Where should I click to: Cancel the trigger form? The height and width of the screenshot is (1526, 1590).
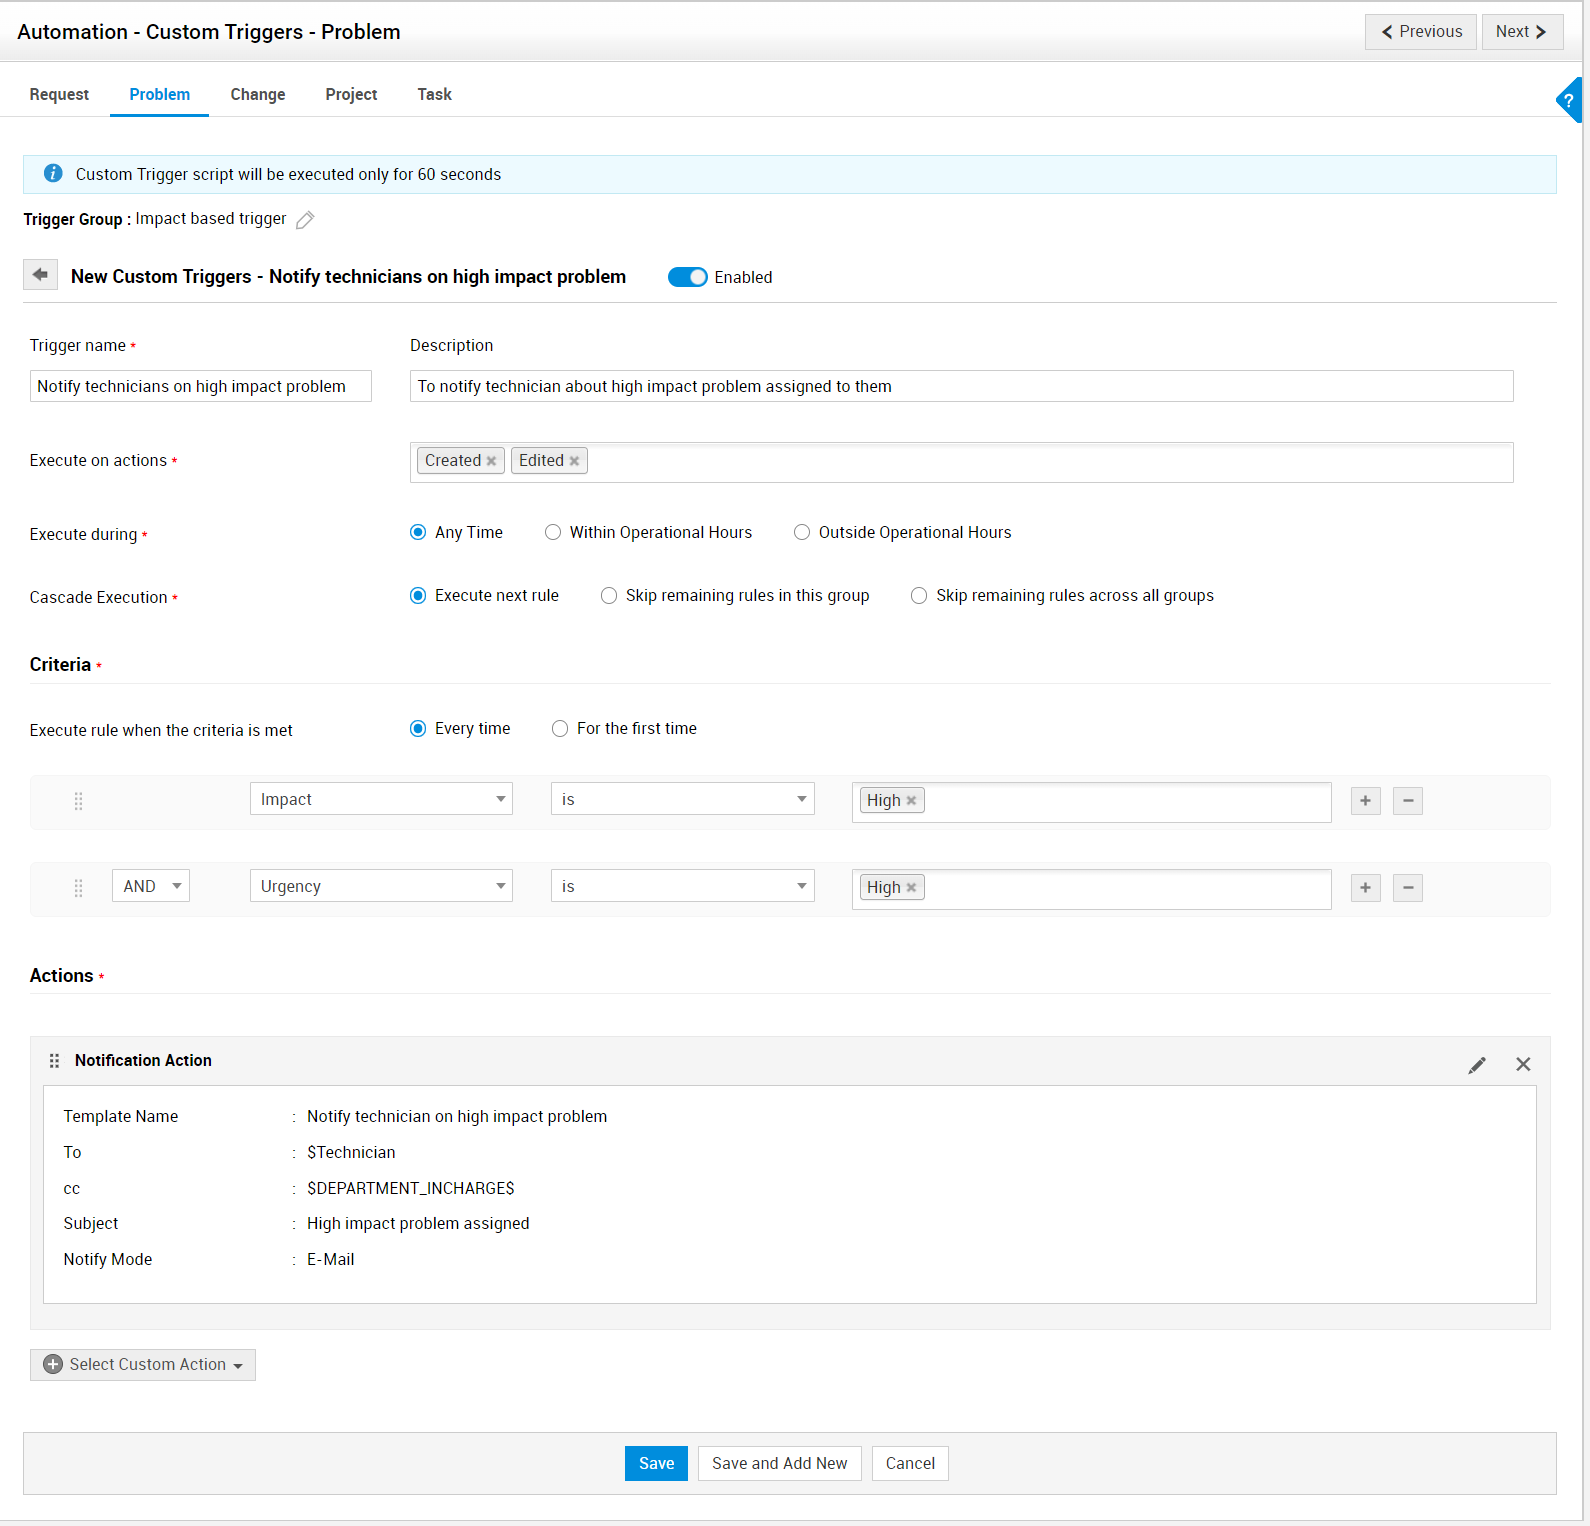(x=910, y=1464)
